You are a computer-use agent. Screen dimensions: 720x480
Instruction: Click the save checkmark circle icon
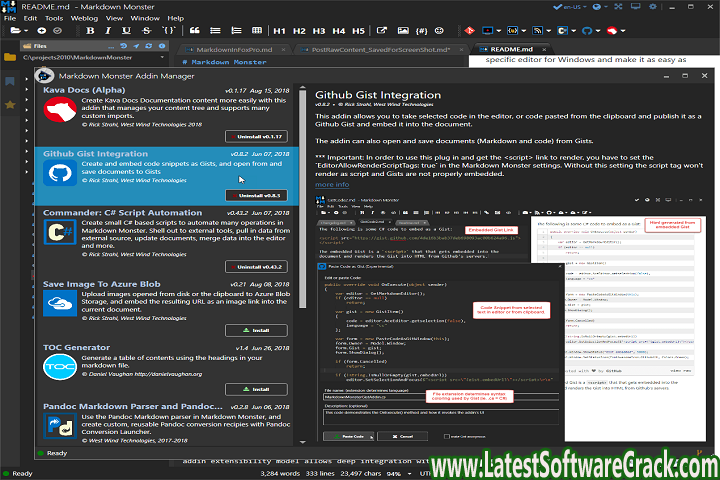coord(57,31)
